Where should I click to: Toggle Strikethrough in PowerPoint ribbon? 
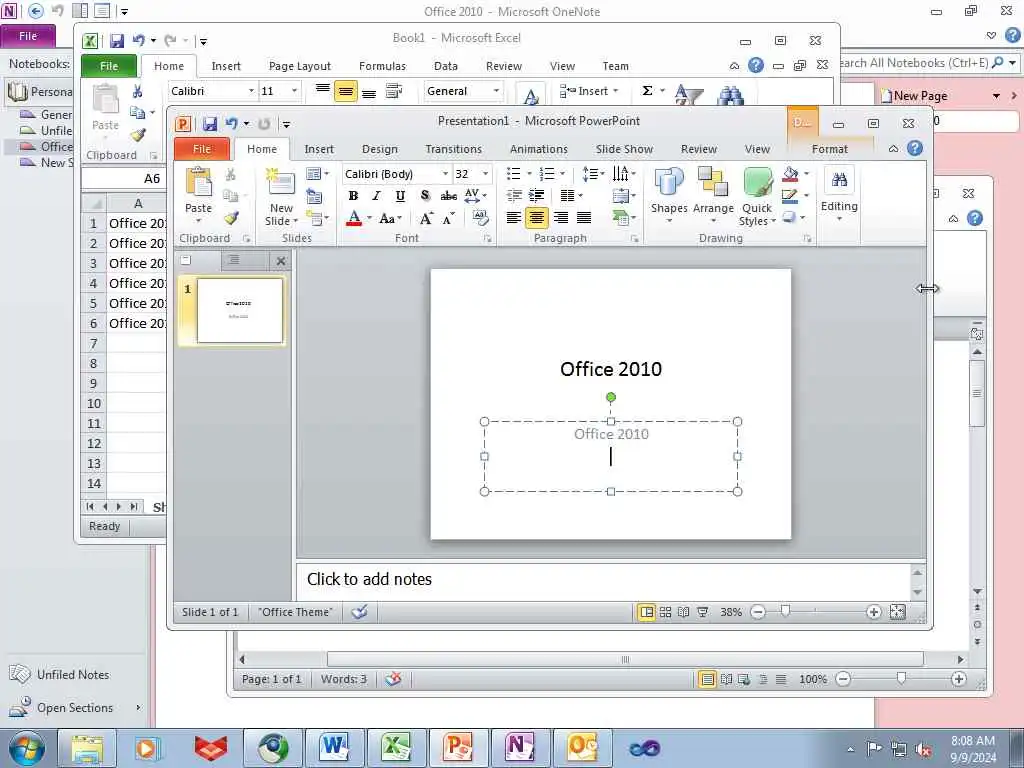(x=449, y=196)
